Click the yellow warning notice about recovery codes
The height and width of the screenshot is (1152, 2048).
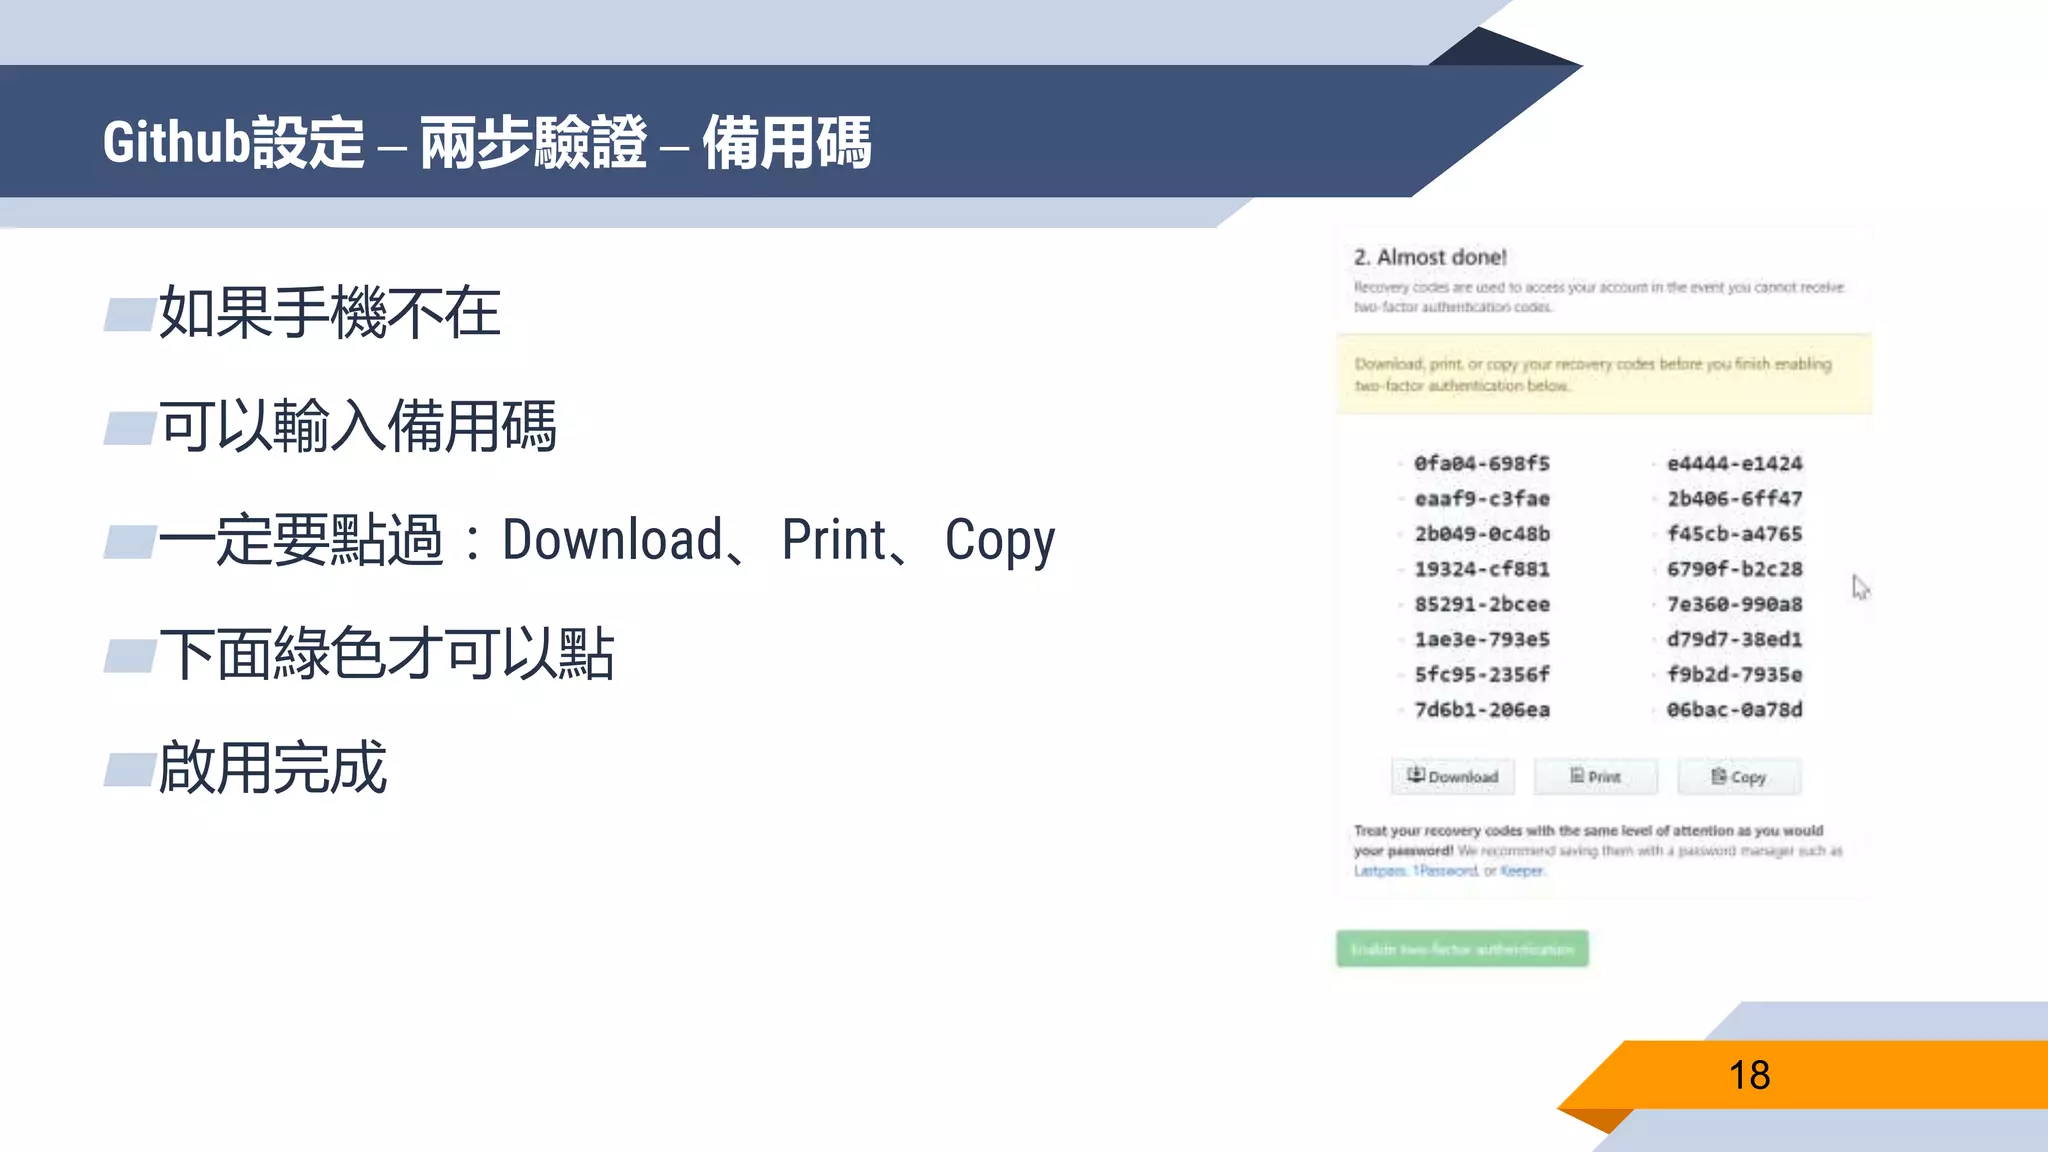click(1604, 374)
